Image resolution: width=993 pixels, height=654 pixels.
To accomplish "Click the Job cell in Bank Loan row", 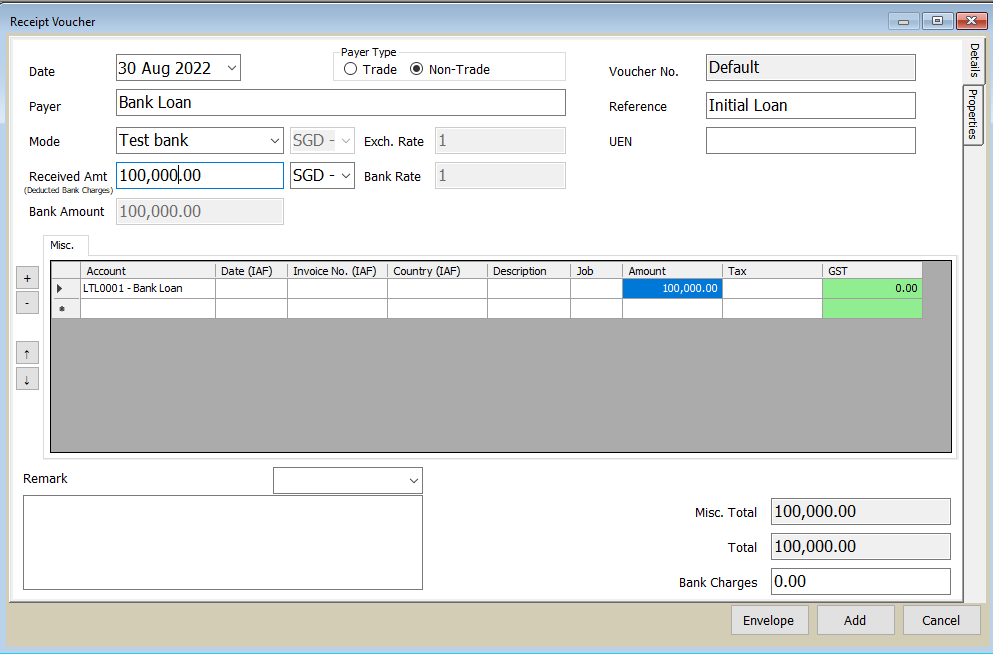I will (597, 289).
